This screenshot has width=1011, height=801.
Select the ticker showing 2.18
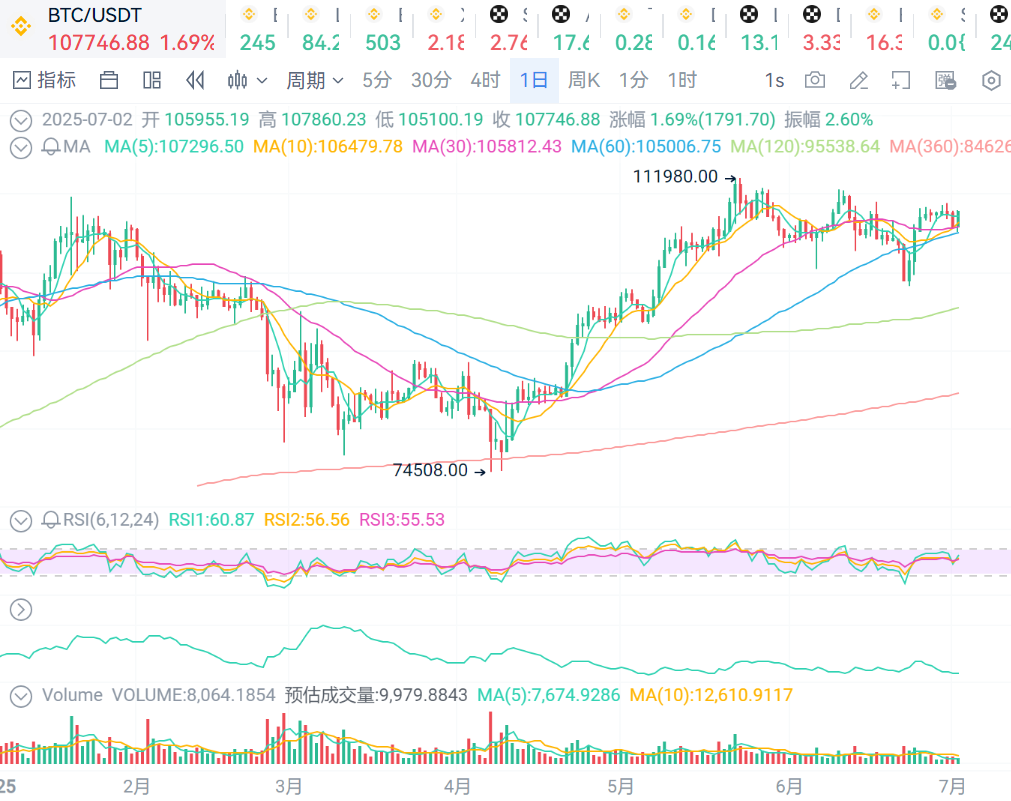point(446,28)
